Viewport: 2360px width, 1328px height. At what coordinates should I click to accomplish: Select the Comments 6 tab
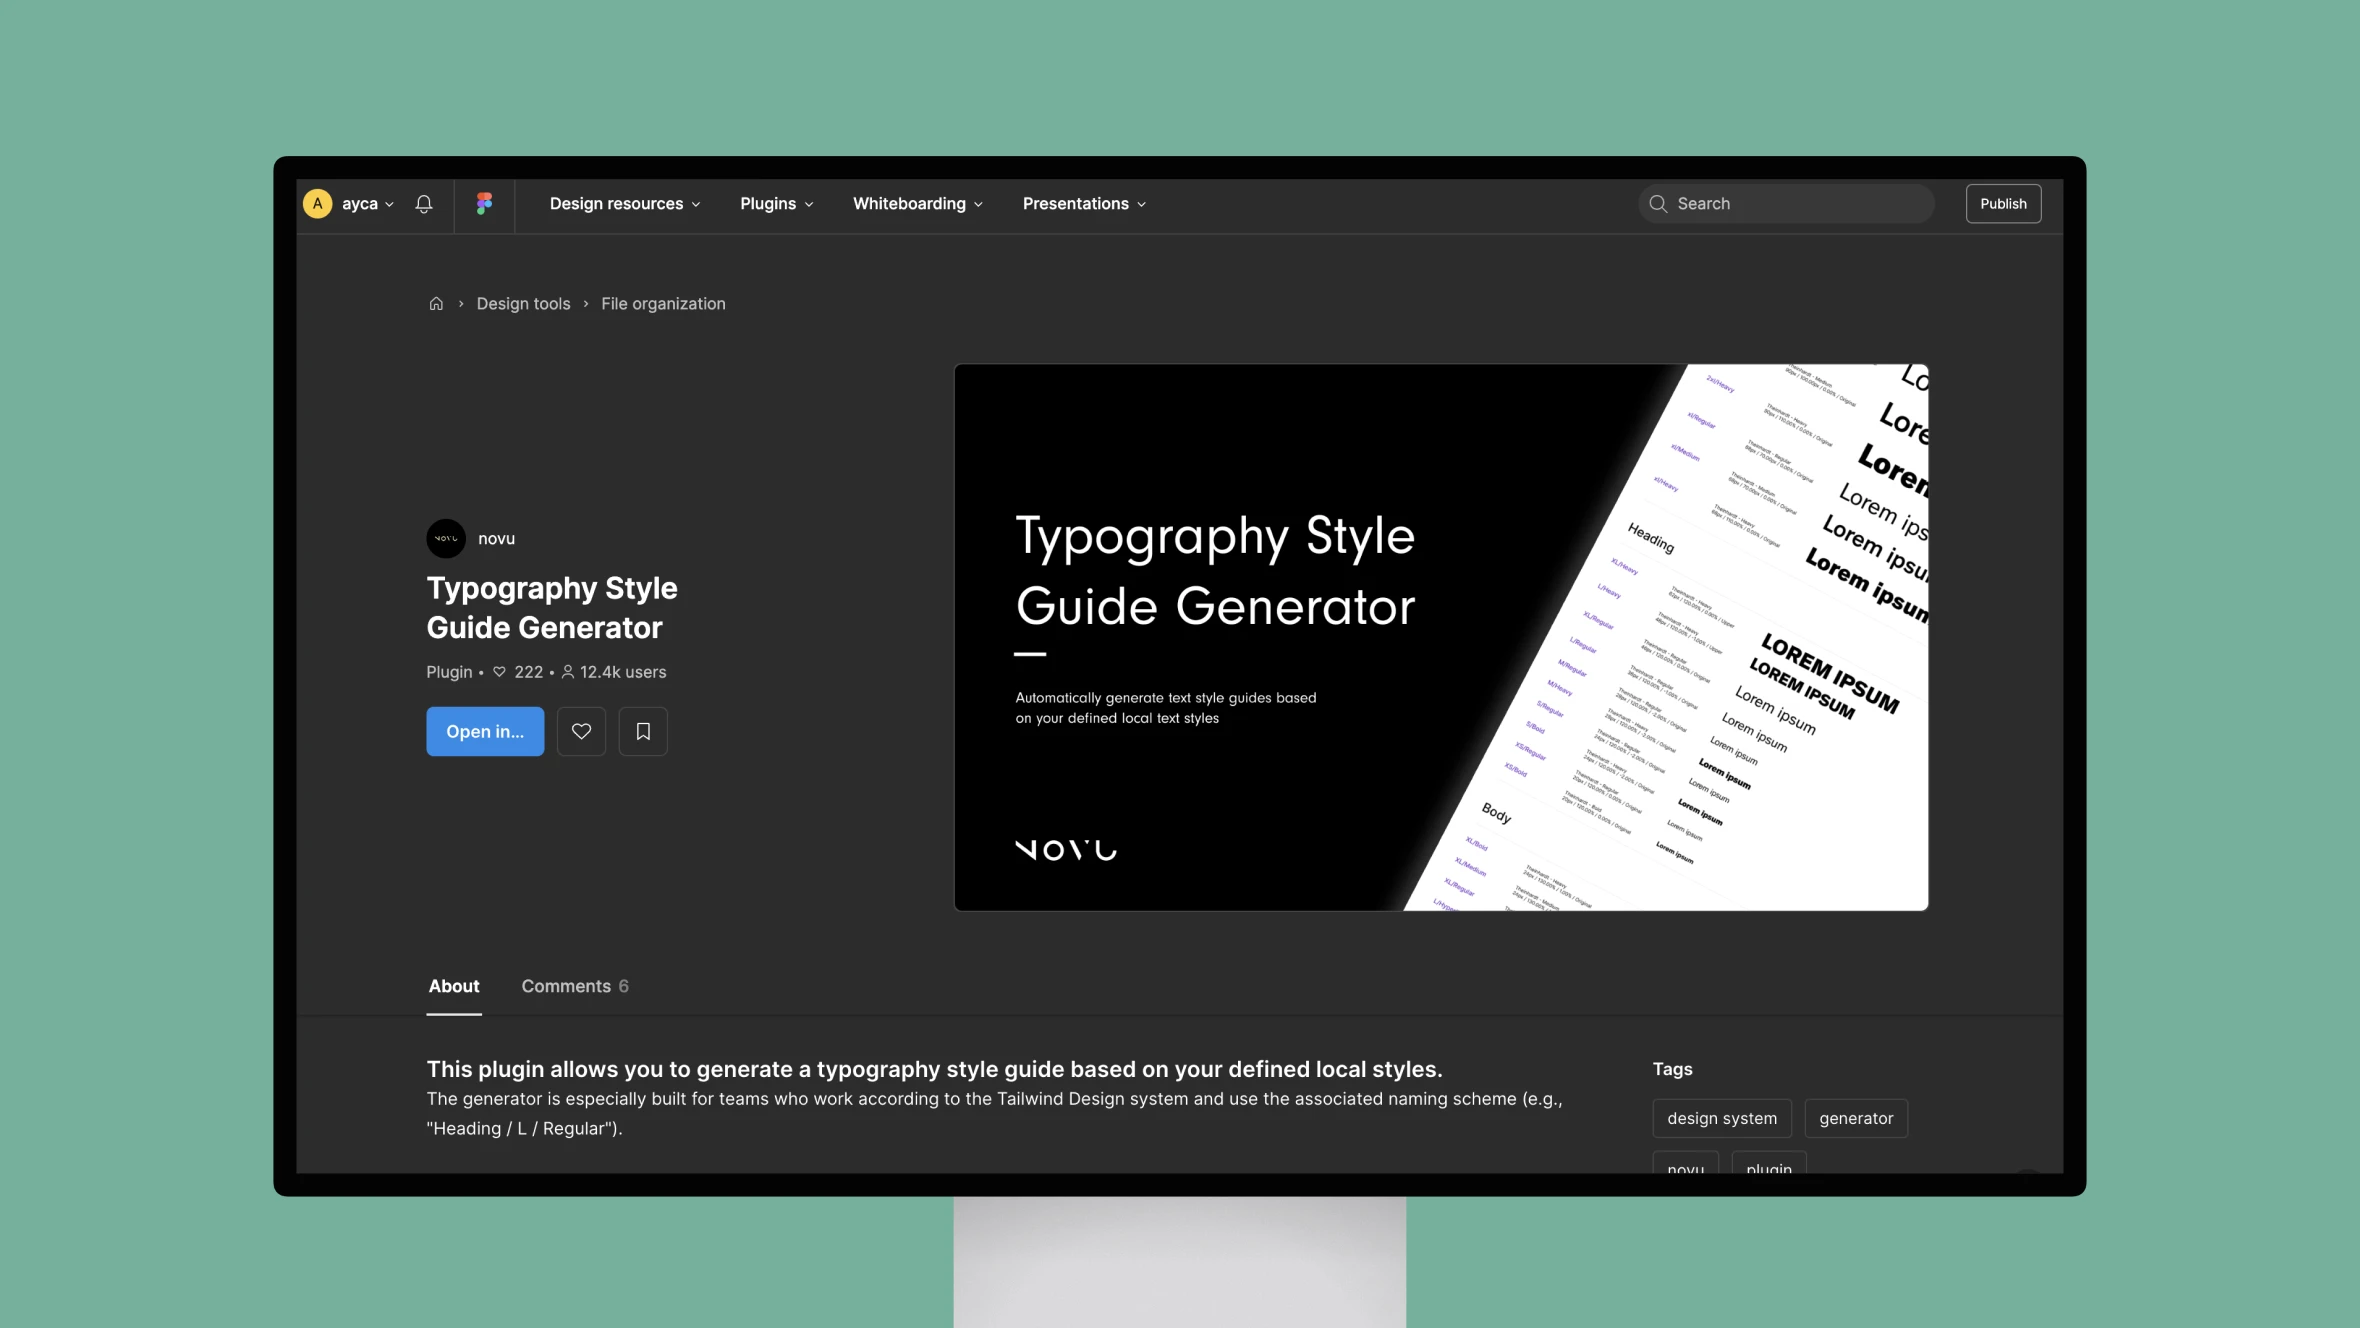pos(574,986)
